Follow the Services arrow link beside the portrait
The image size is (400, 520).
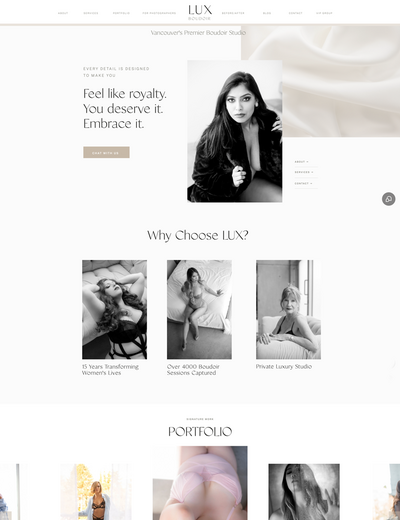coord(304,172)
